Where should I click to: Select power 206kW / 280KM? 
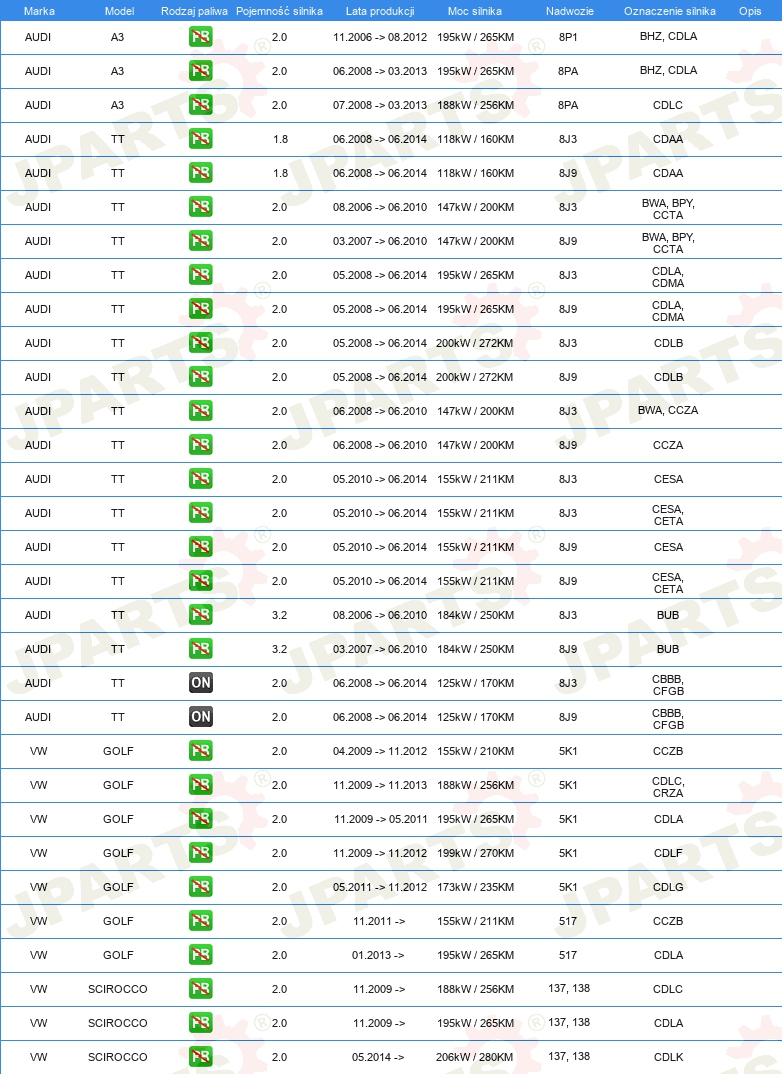(475, 1057)
